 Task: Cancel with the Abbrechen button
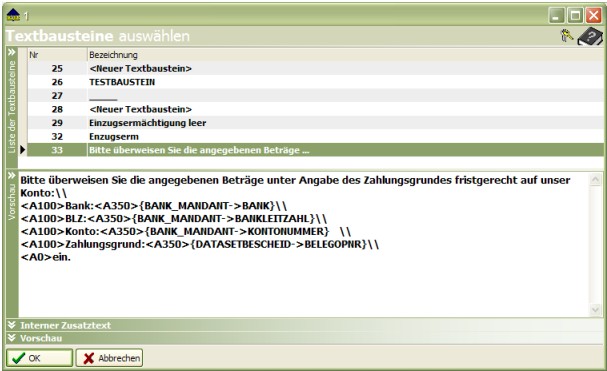point(109,358)
